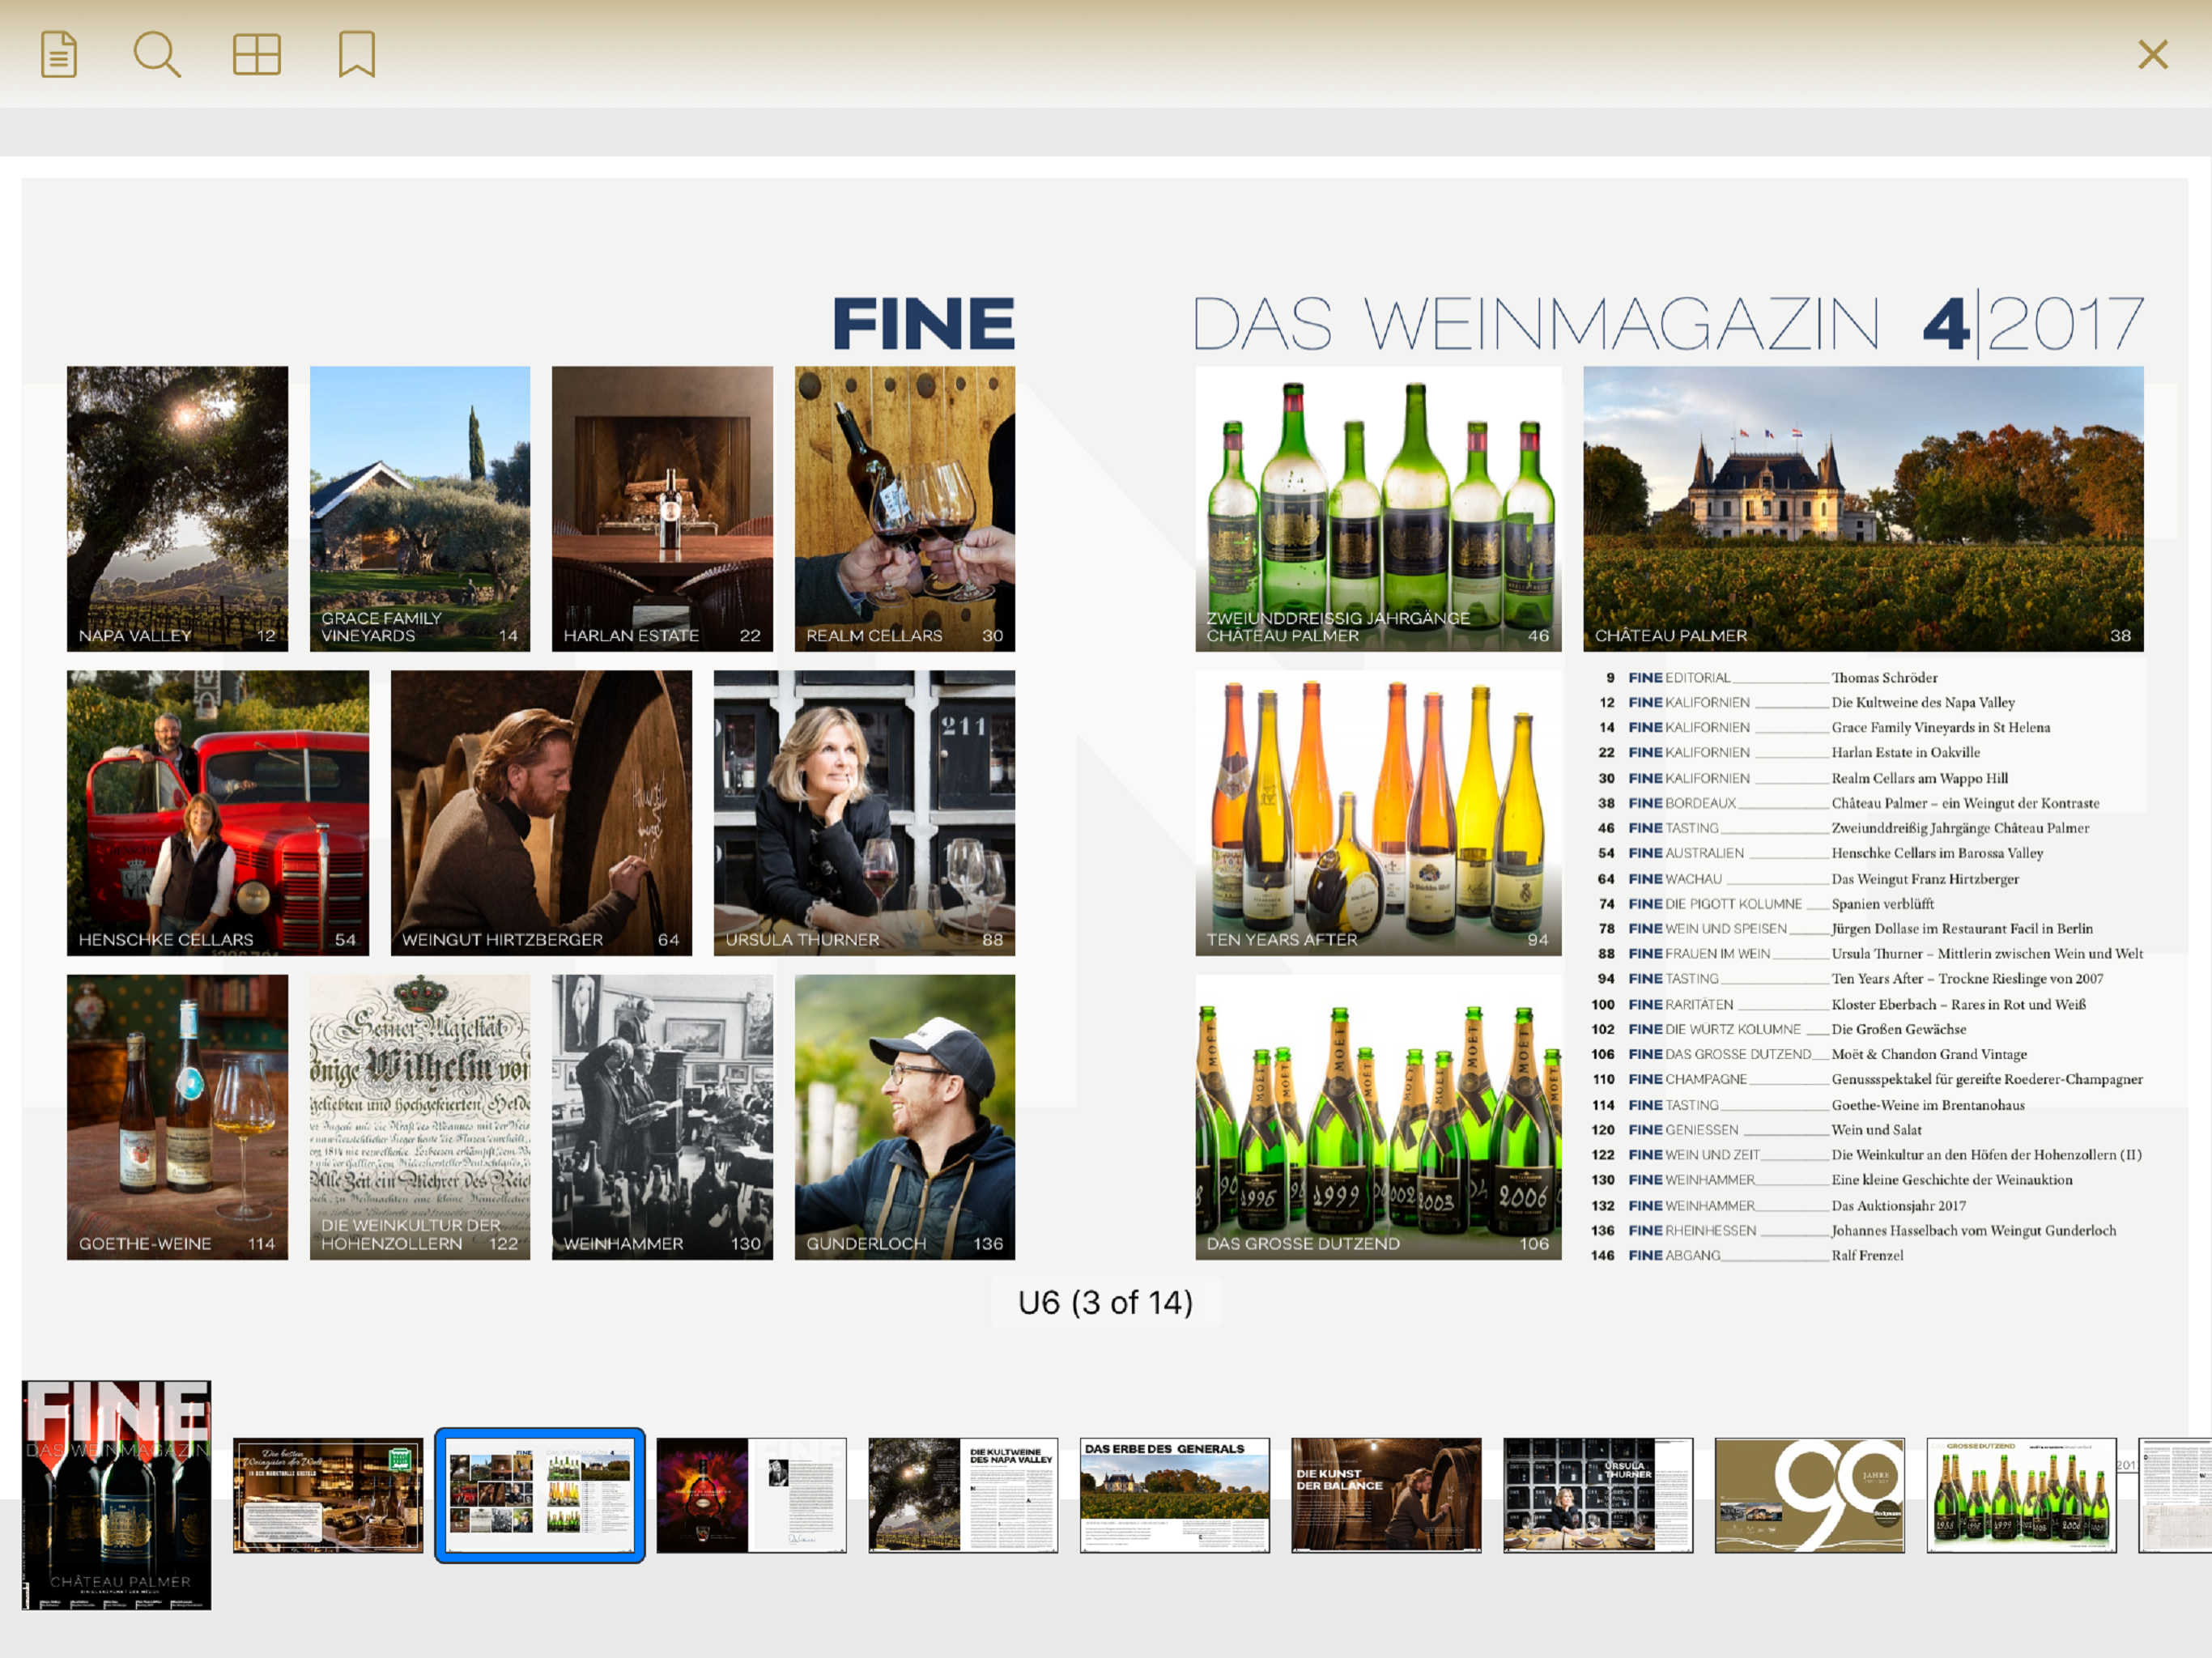
Task: Open the editorial spread thumbnail with cognac bottle
Action: [x=751, y=1495]
